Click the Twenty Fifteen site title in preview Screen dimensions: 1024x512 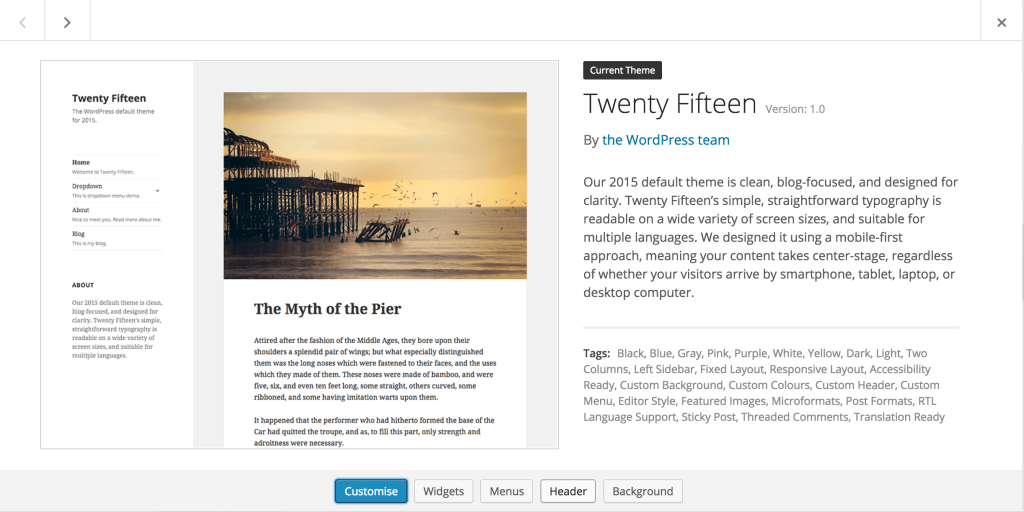(x=109, y=98)
